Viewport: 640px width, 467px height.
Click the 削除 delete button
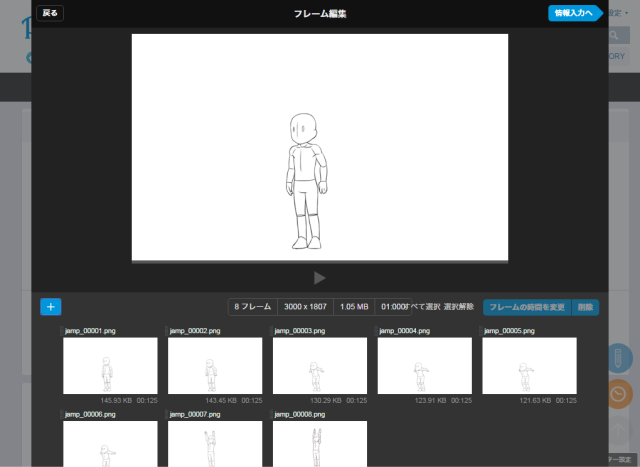[x=585, y=307]
